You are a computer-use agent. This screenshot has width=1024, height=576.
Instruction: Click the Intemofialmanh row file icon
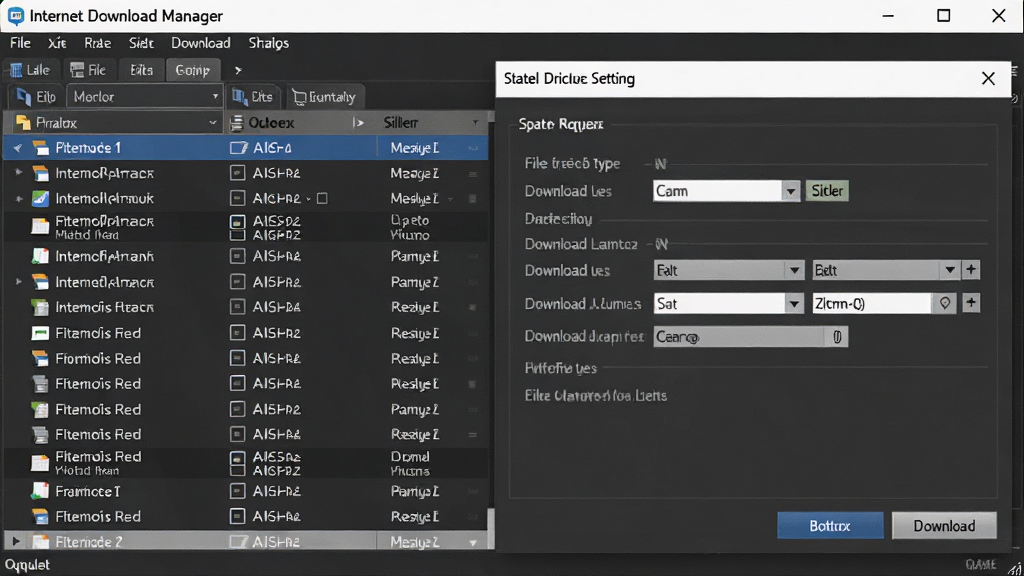(40, 256)
